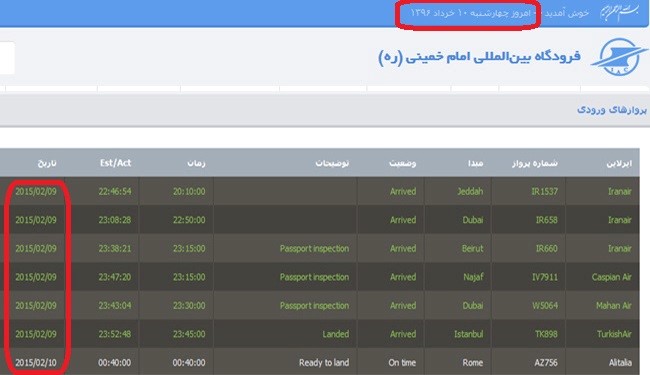Click actual time 22:46:54
Viewport: 650px width, 375px height.
pyautogui.click(x=115, y=191)
